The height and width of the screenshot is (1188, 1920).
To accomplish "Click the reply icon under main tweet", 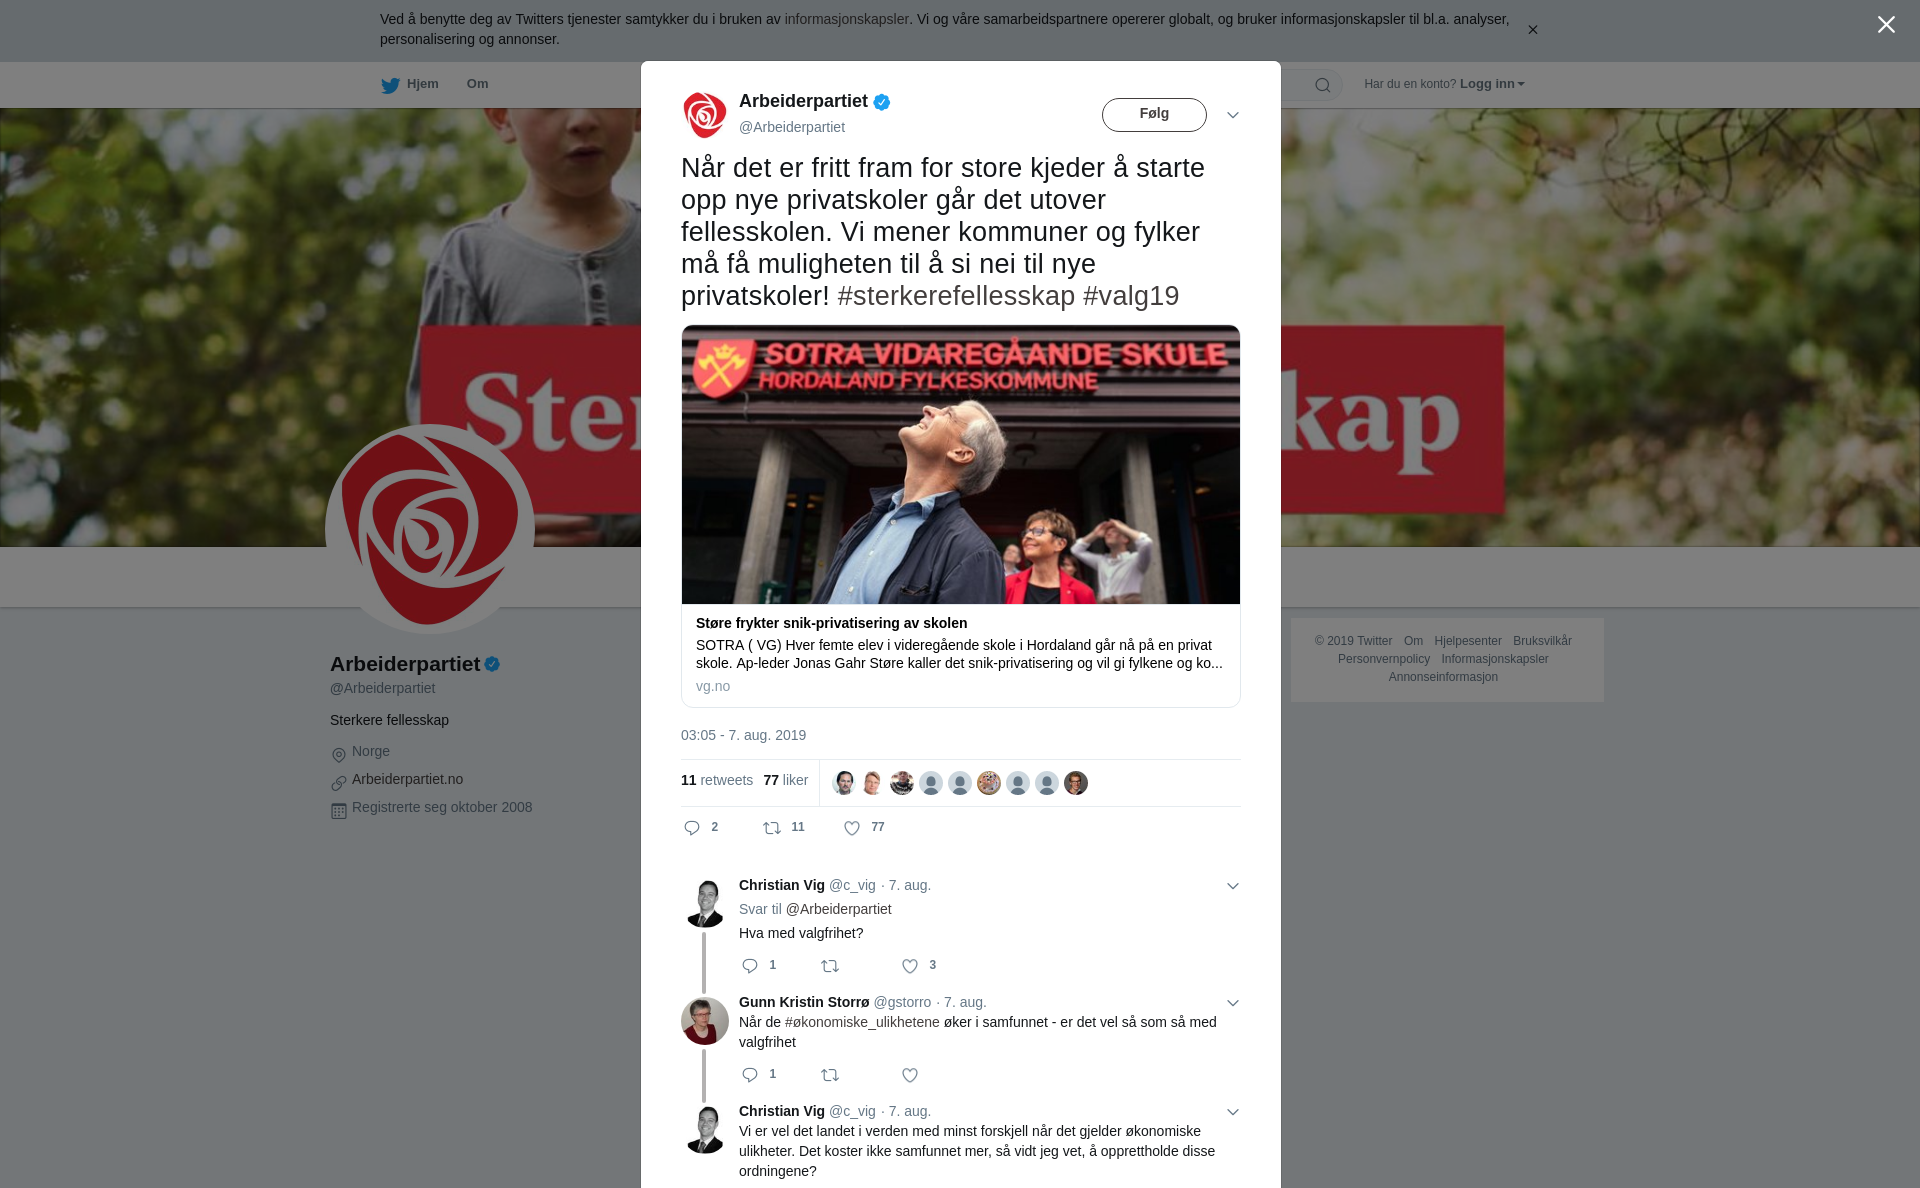I will click(692, 828).
